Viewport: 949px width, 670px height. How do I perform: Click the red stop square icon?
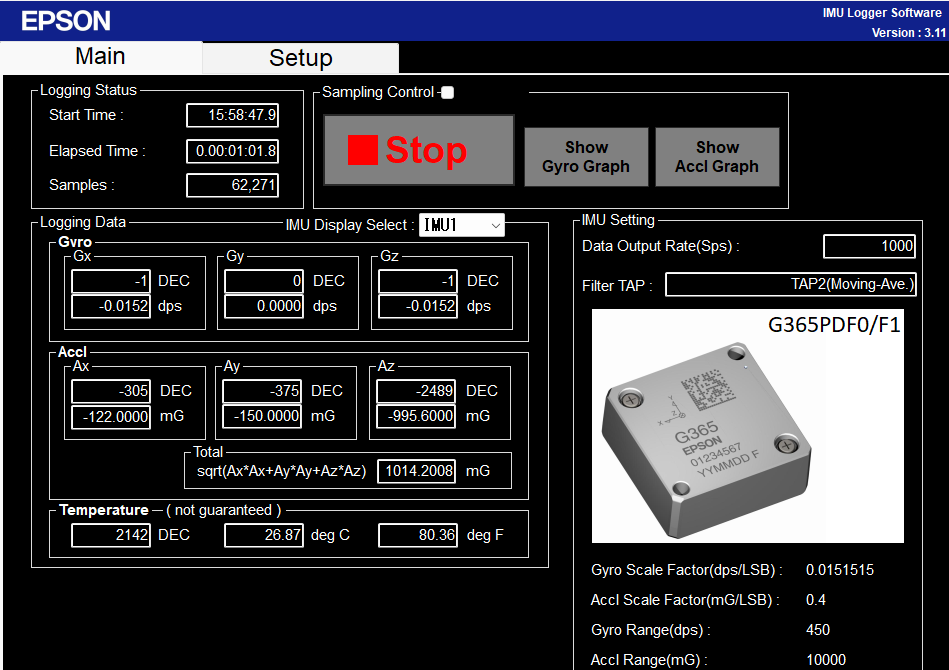(363, 149)
